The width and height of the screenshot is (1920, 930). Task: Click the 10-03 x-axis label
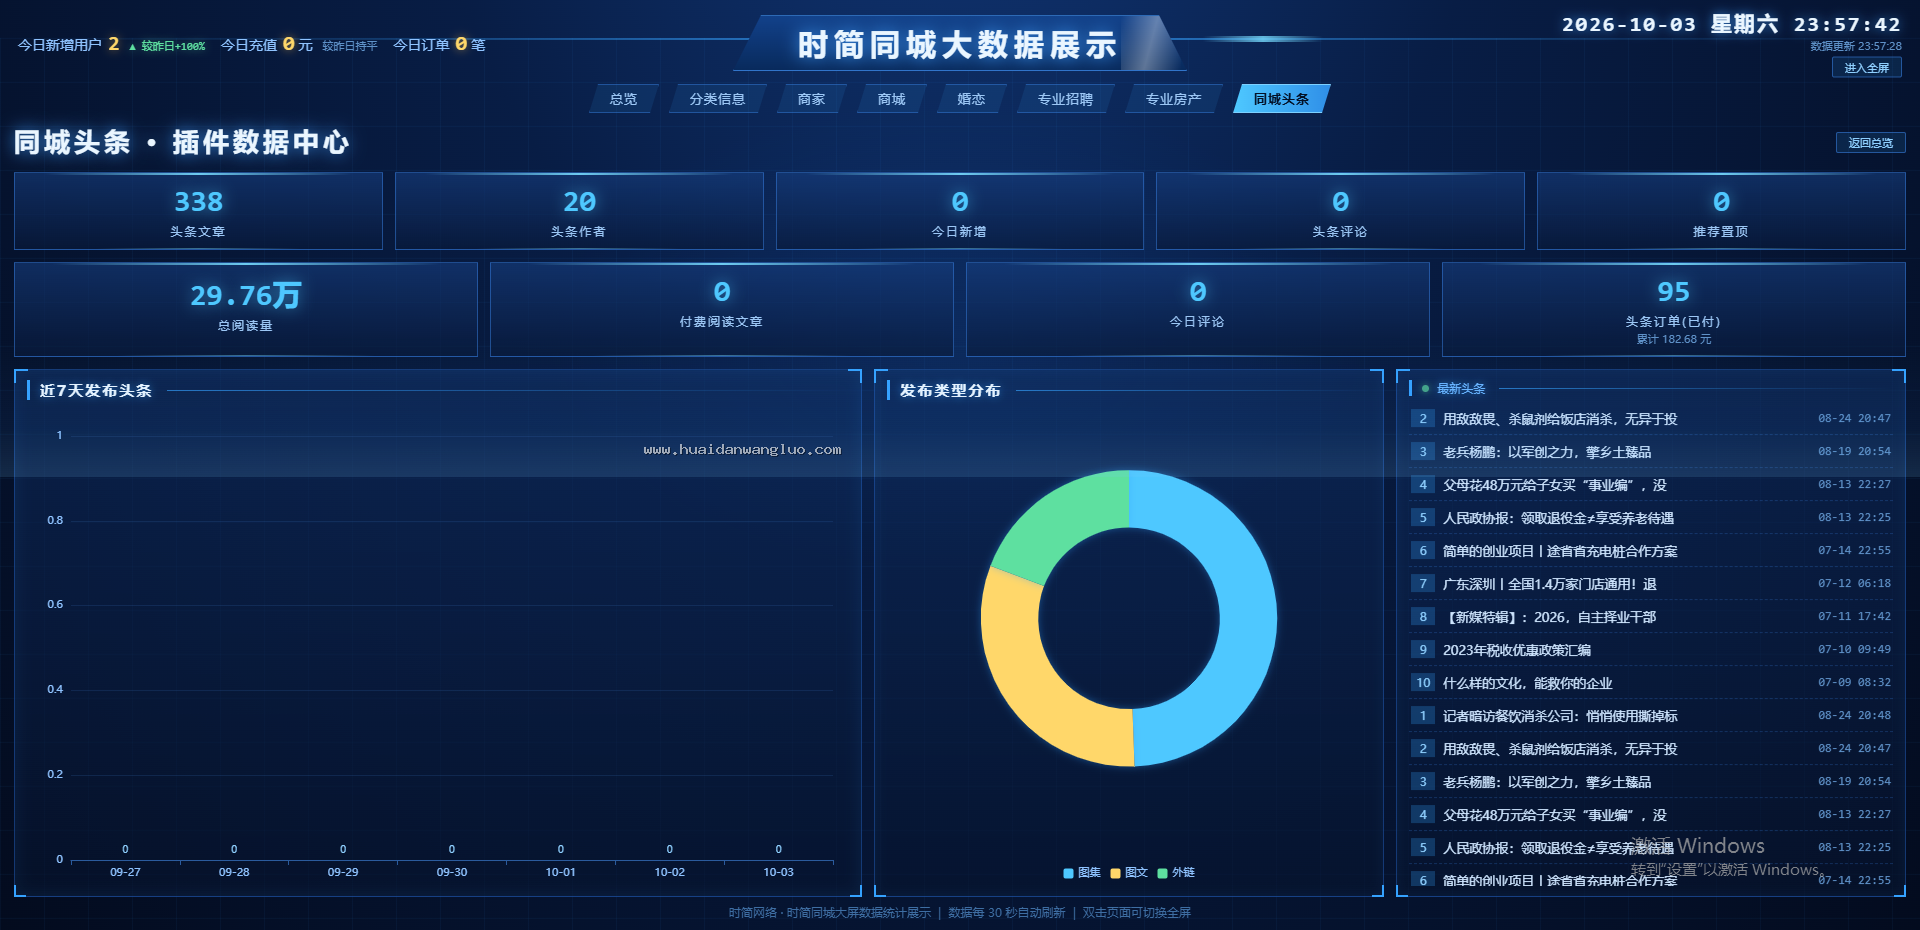coord(778,873)
